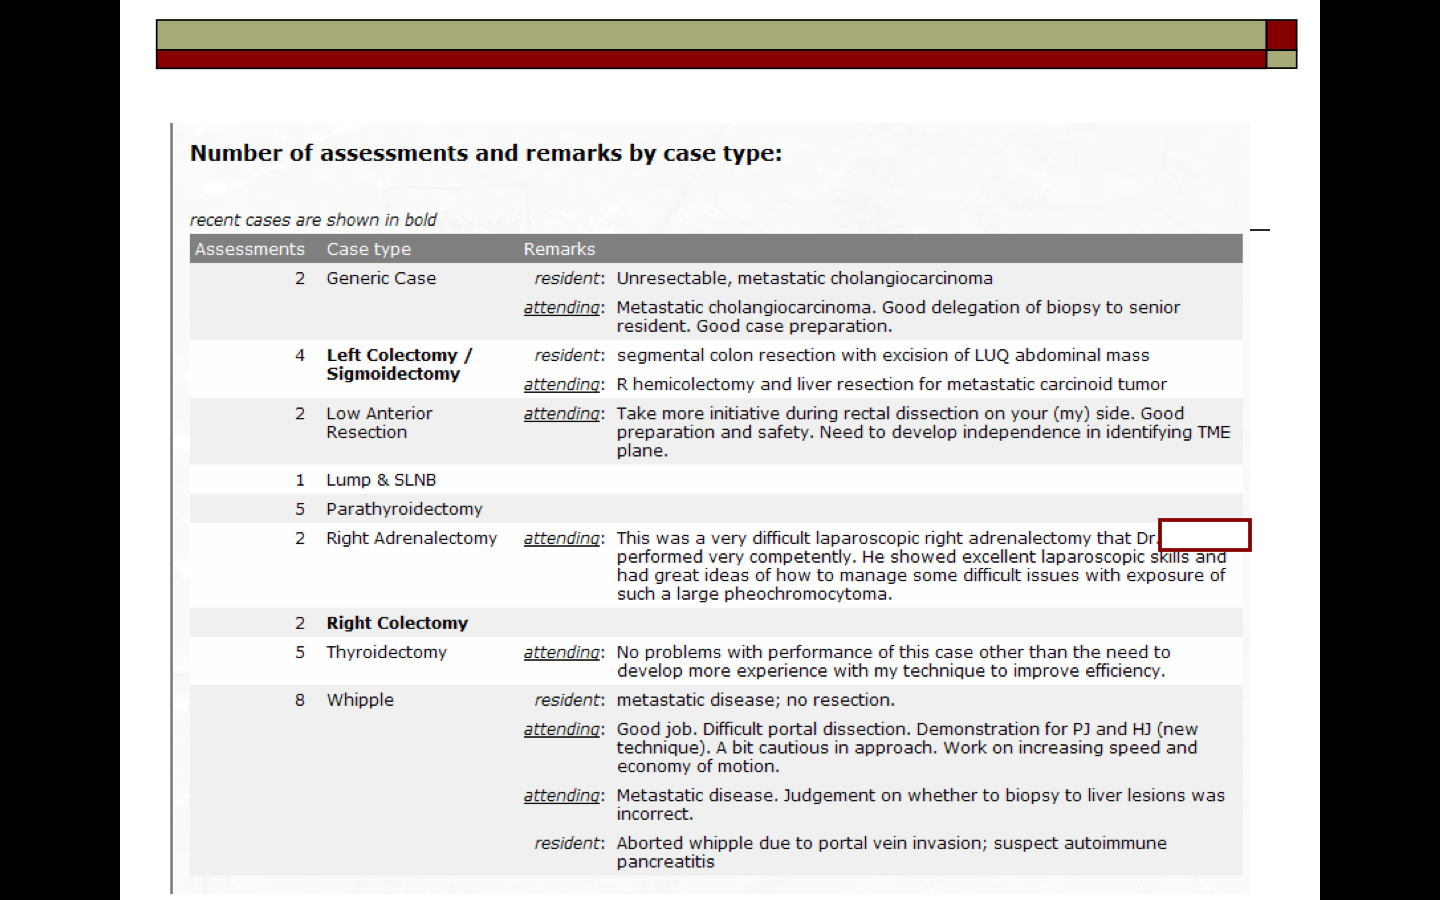Select the 'Whipple' case type
The image size is (1440, 900).
(x=360, y=700)
